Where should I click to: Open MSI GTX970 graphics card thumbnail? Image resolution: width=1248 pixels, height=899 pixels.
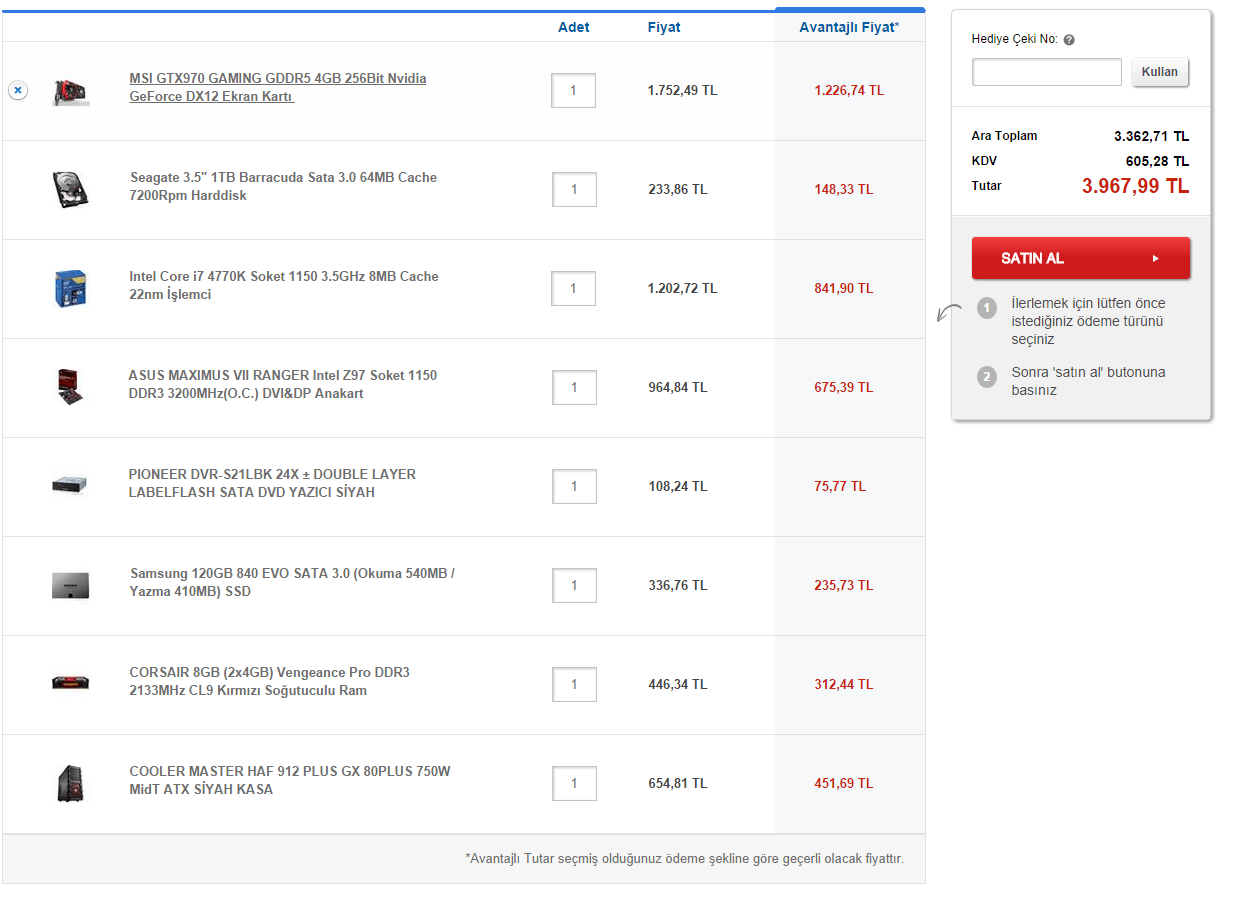(70, 91)
